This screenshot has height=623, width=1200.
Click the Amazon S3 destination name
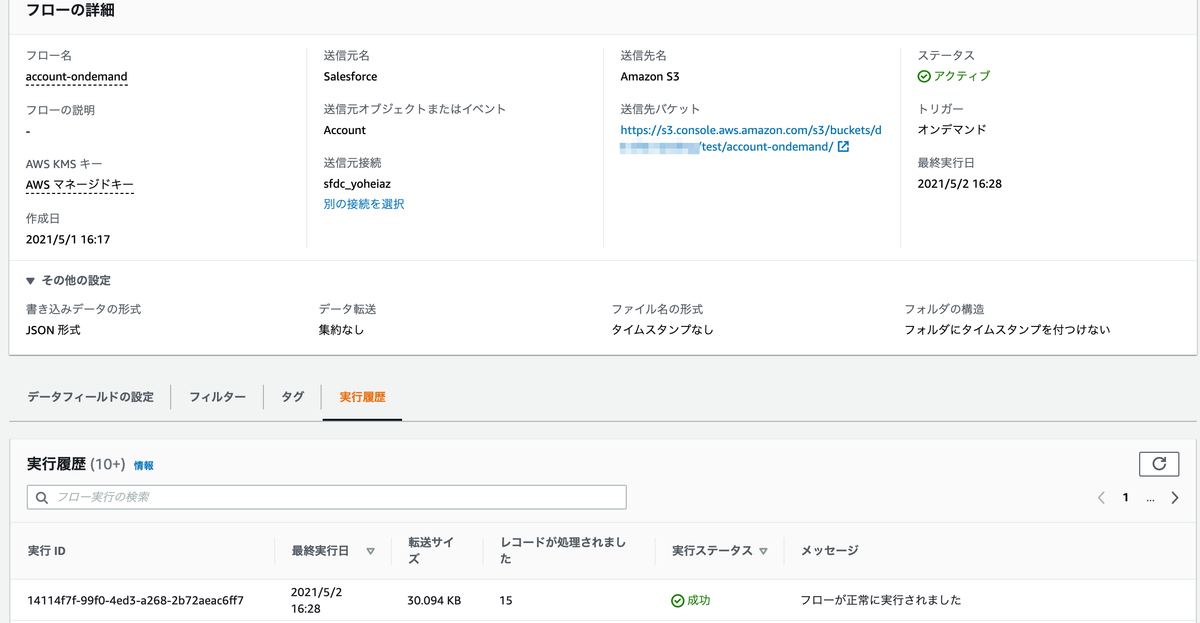[650, 76]
